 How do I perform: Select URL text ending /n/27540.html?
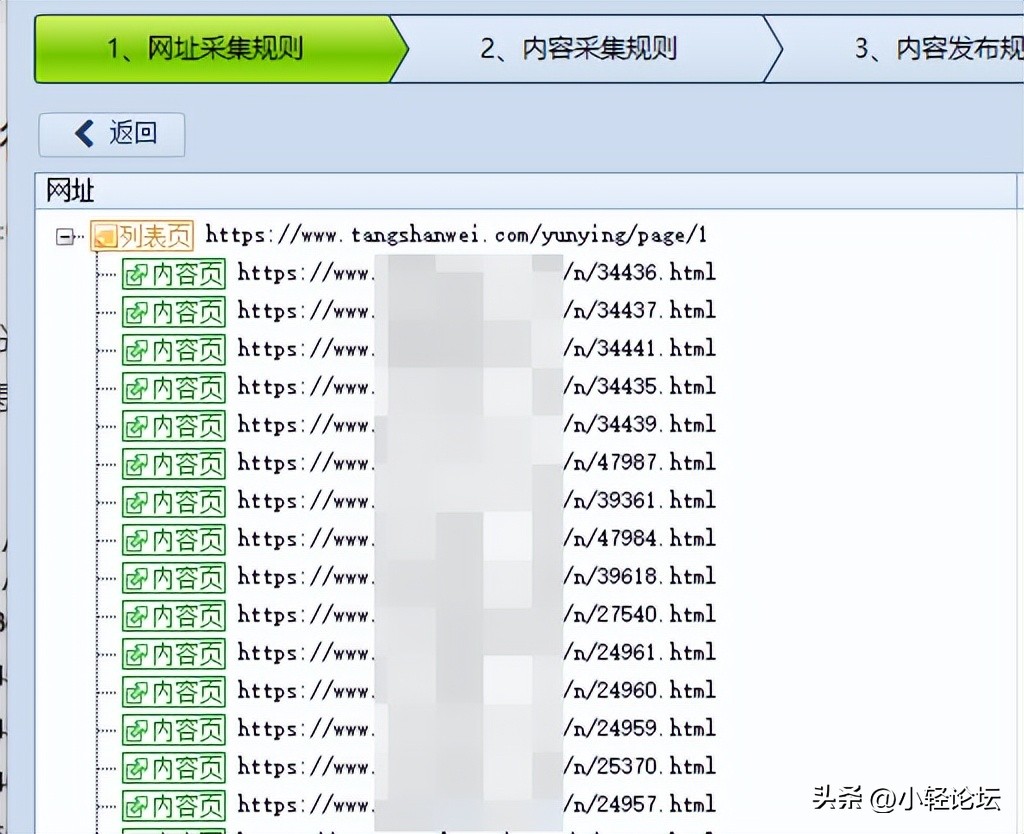click(x=477, y=614)
